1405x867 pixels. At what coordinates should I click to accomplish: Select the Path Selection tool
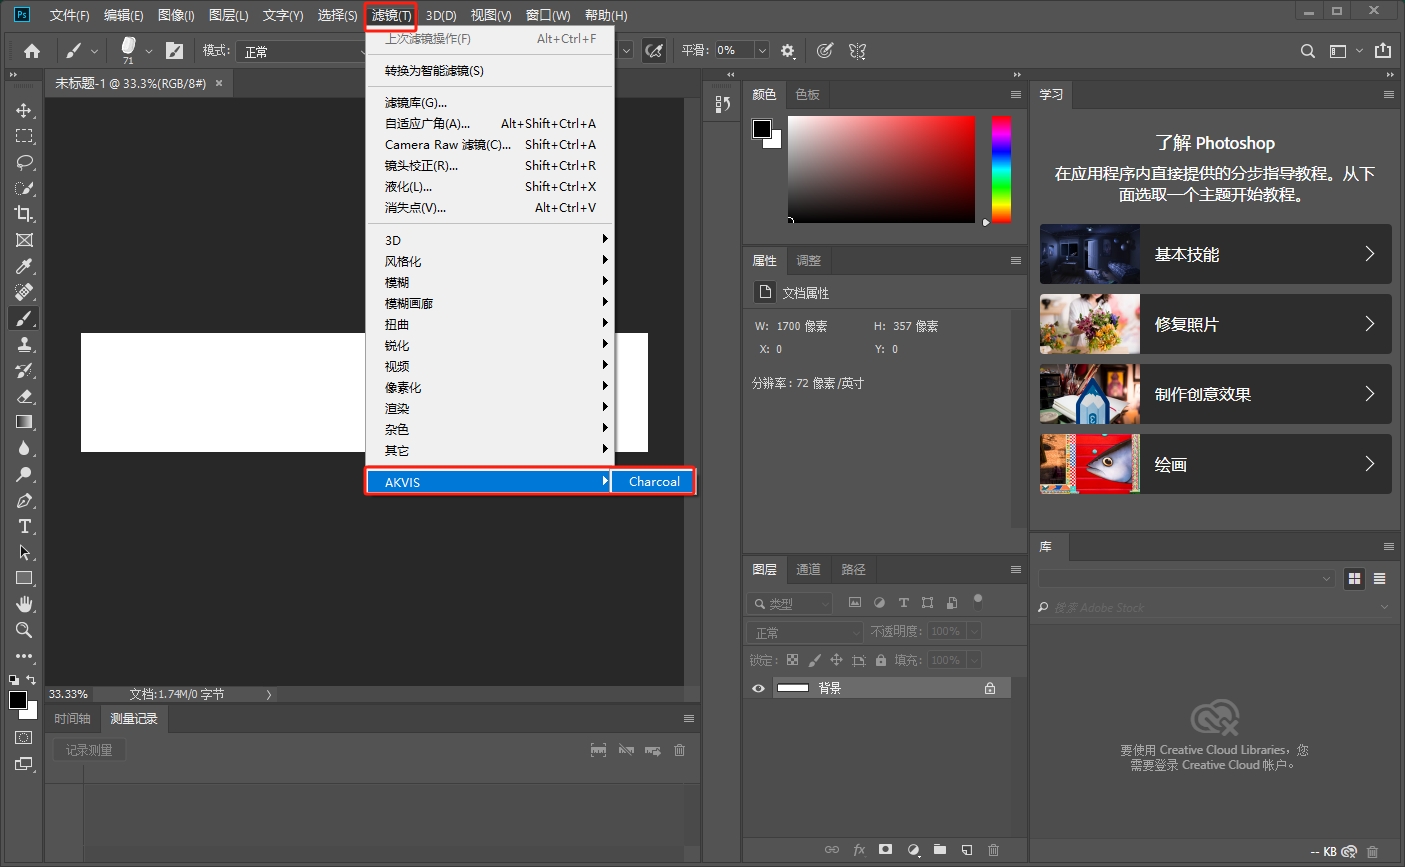24,552
